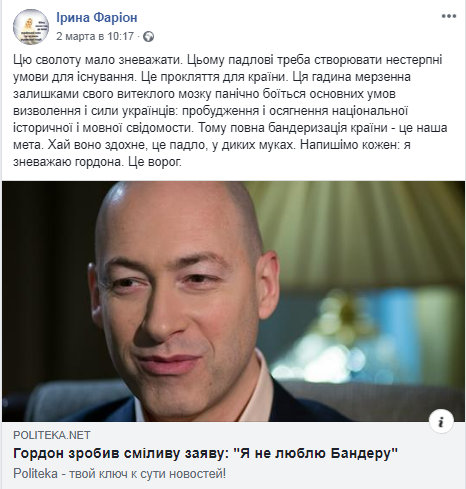The width and height of the screenshot is (466, 489).
Task: Open Ірина Фаріон's round profile picture
Action: [x=31, y=27]
